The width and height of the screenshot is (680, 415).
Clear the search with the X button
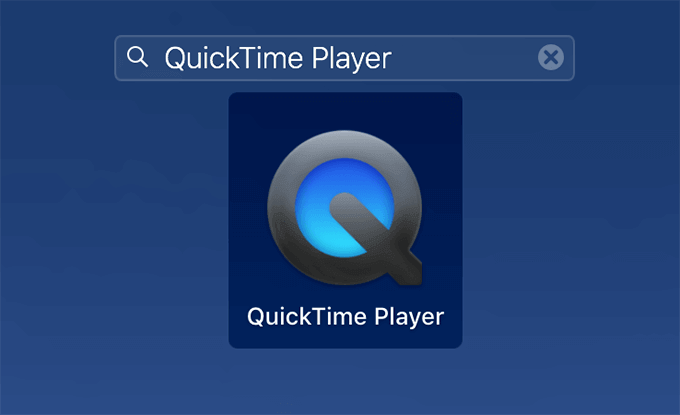(551, 57)
